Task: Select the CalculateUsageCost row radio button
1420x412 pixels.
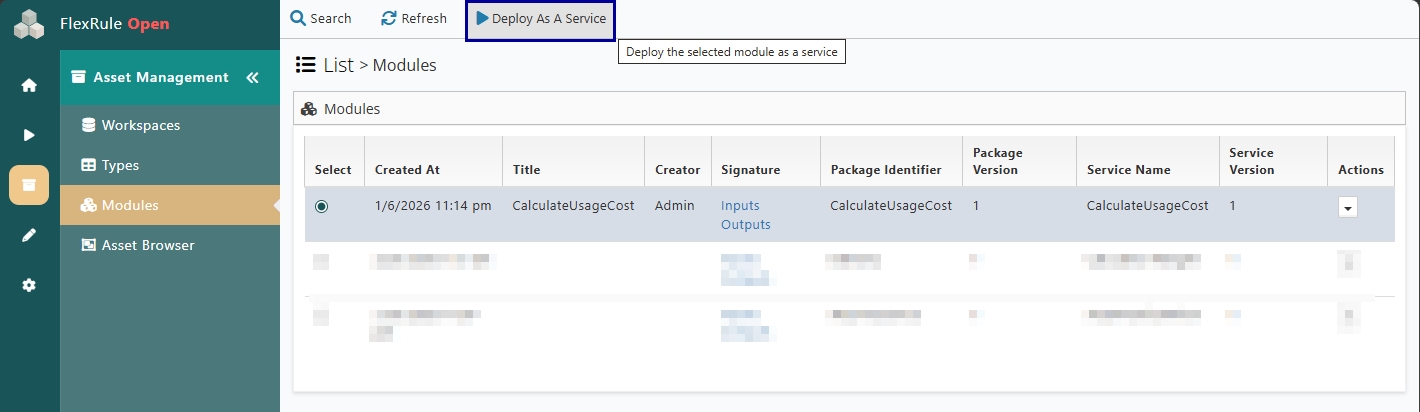Action: pos(321,206)
